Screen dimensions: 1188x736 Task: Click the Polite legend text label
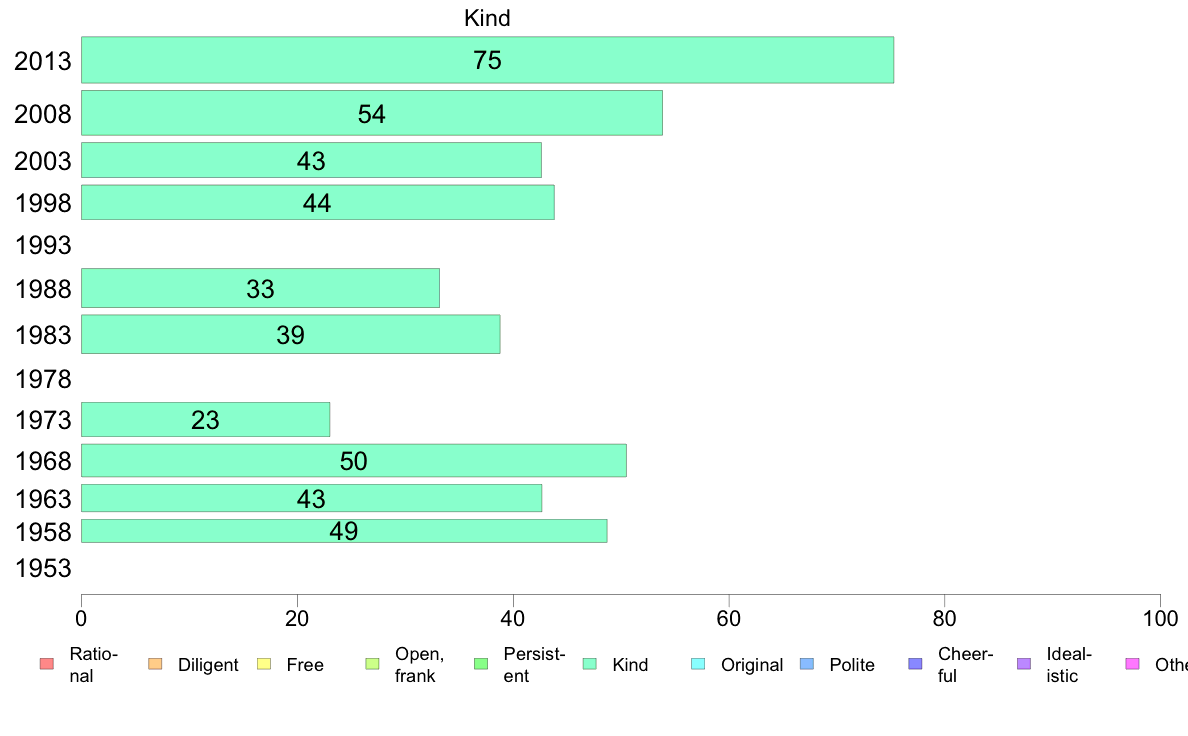coord(852,665)
